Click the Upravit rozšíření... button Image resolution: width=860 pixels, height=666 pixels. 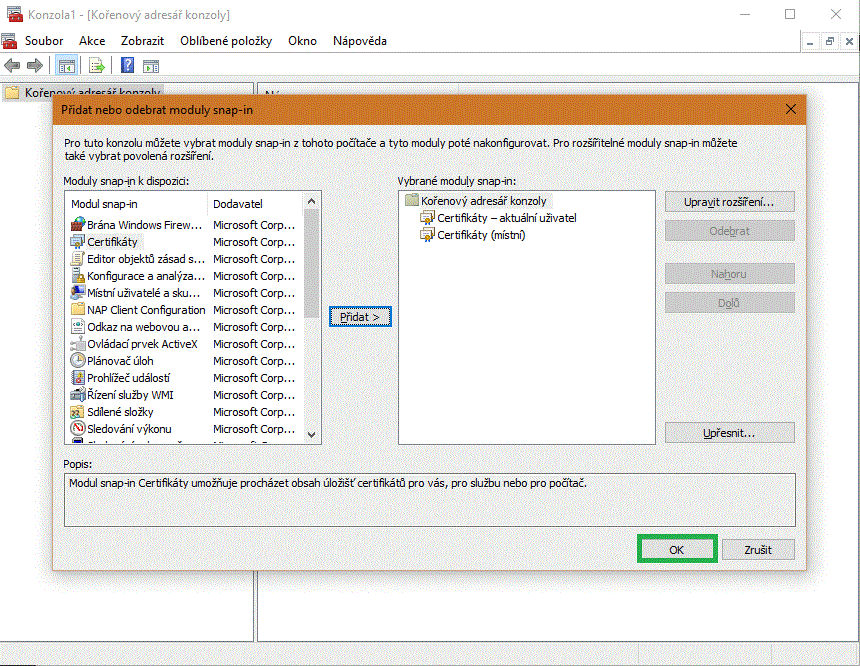coord(729,202)
